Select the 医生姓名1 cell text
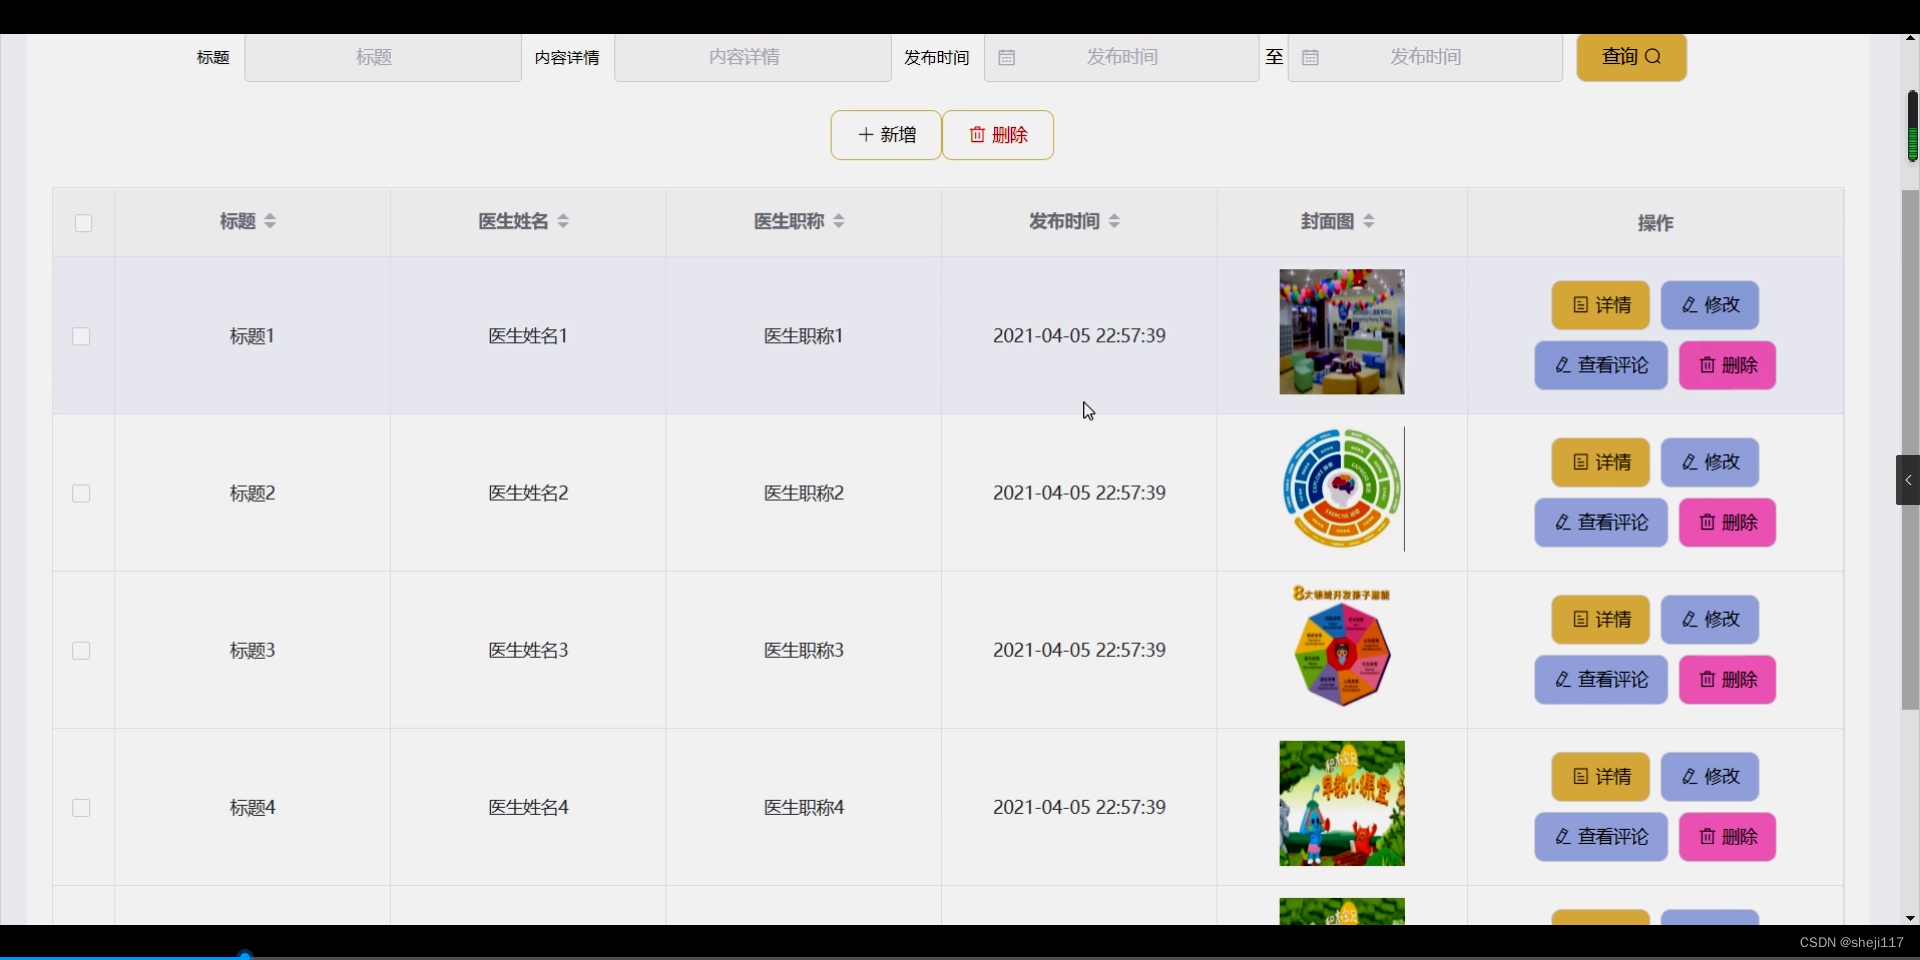 click(528, 336)
